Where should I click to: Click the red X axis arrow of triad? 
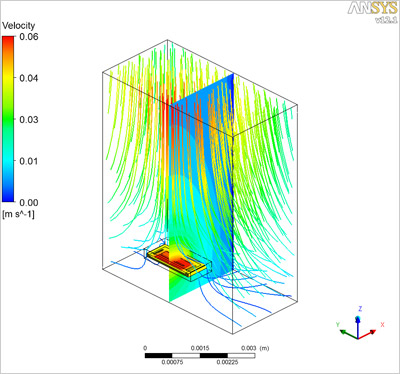click(368, 334)
